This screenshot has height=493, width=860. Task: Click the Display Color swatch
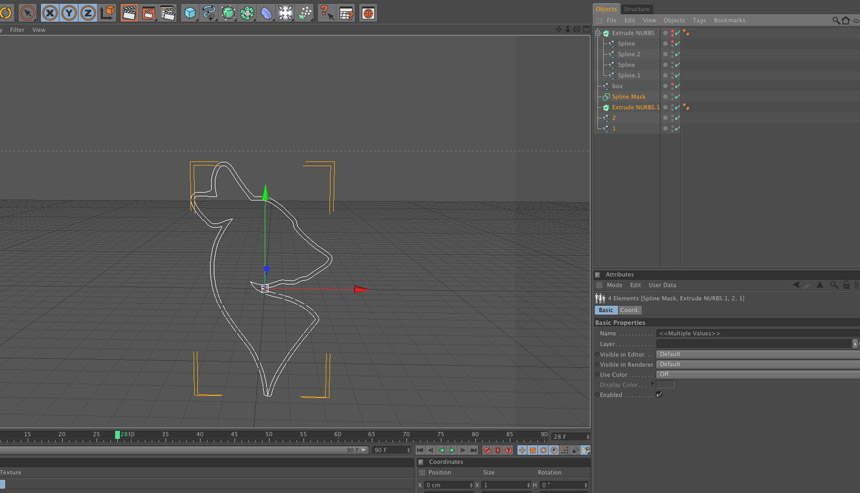665,384
